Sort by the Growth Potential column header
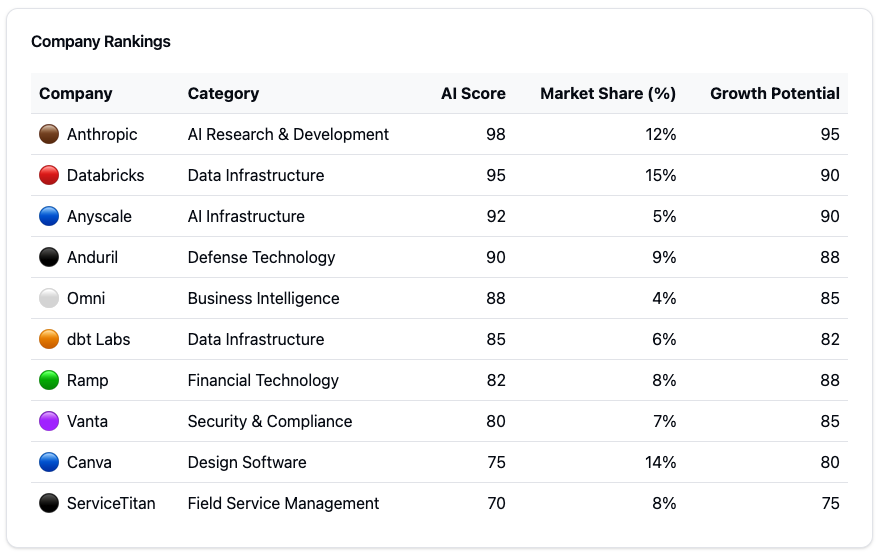This screenshot has width=881, height=554. pyautogui.click(x=775, y=93)
